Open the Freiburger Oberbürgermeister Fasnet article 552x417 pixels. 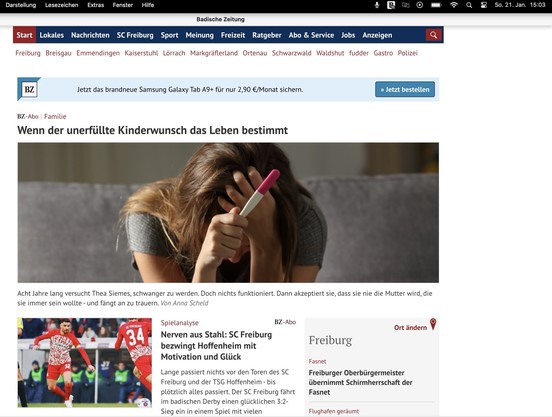click(x=360, y=382)
